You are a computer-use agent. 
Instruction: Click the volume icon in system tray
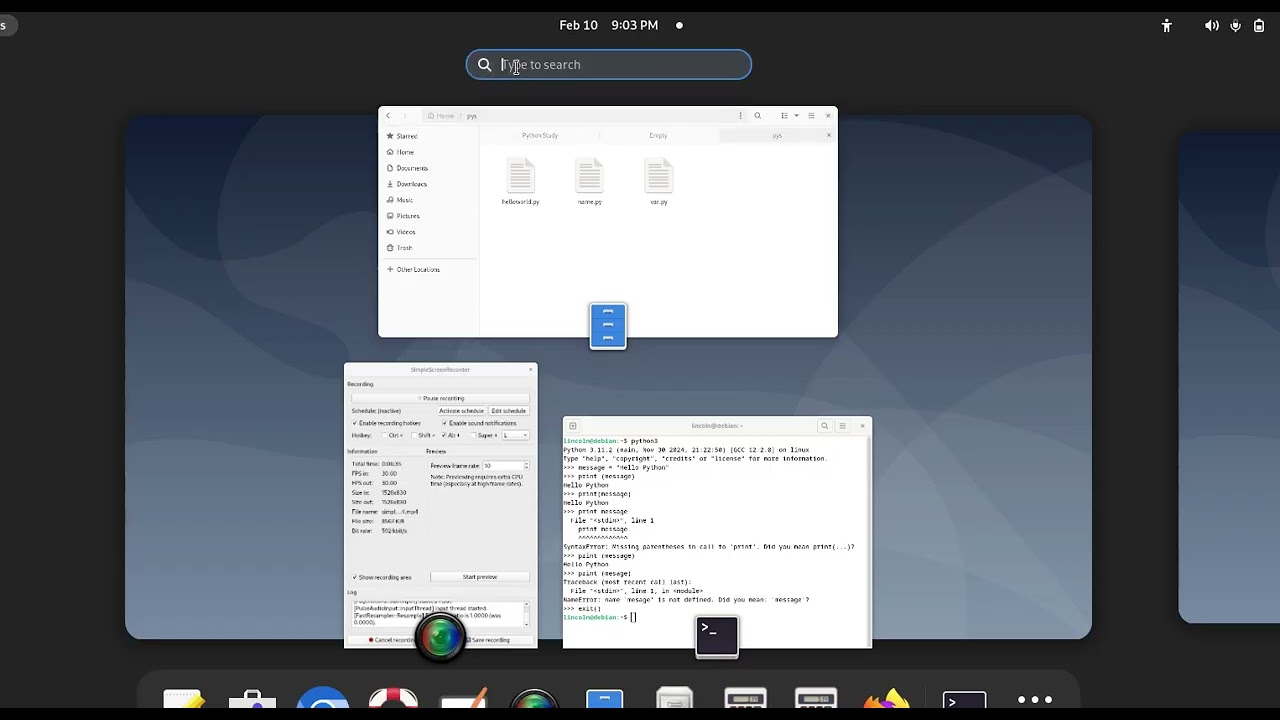(x=1212, y=26)
